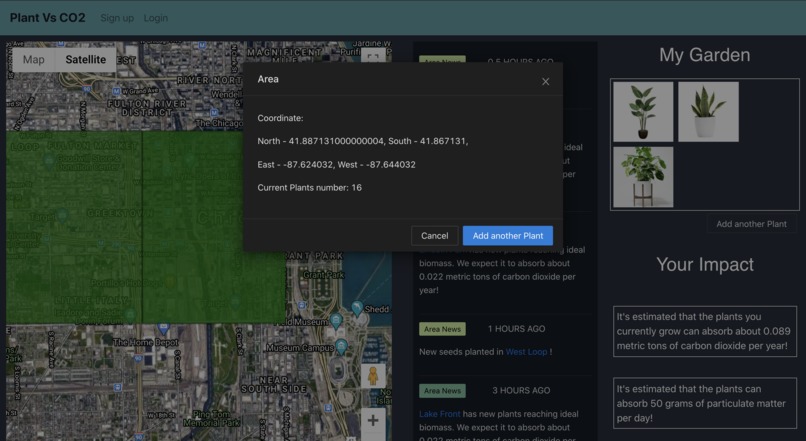Click the My Garden heading
Screen dimensions: 806x441
[x=705, y=55]
